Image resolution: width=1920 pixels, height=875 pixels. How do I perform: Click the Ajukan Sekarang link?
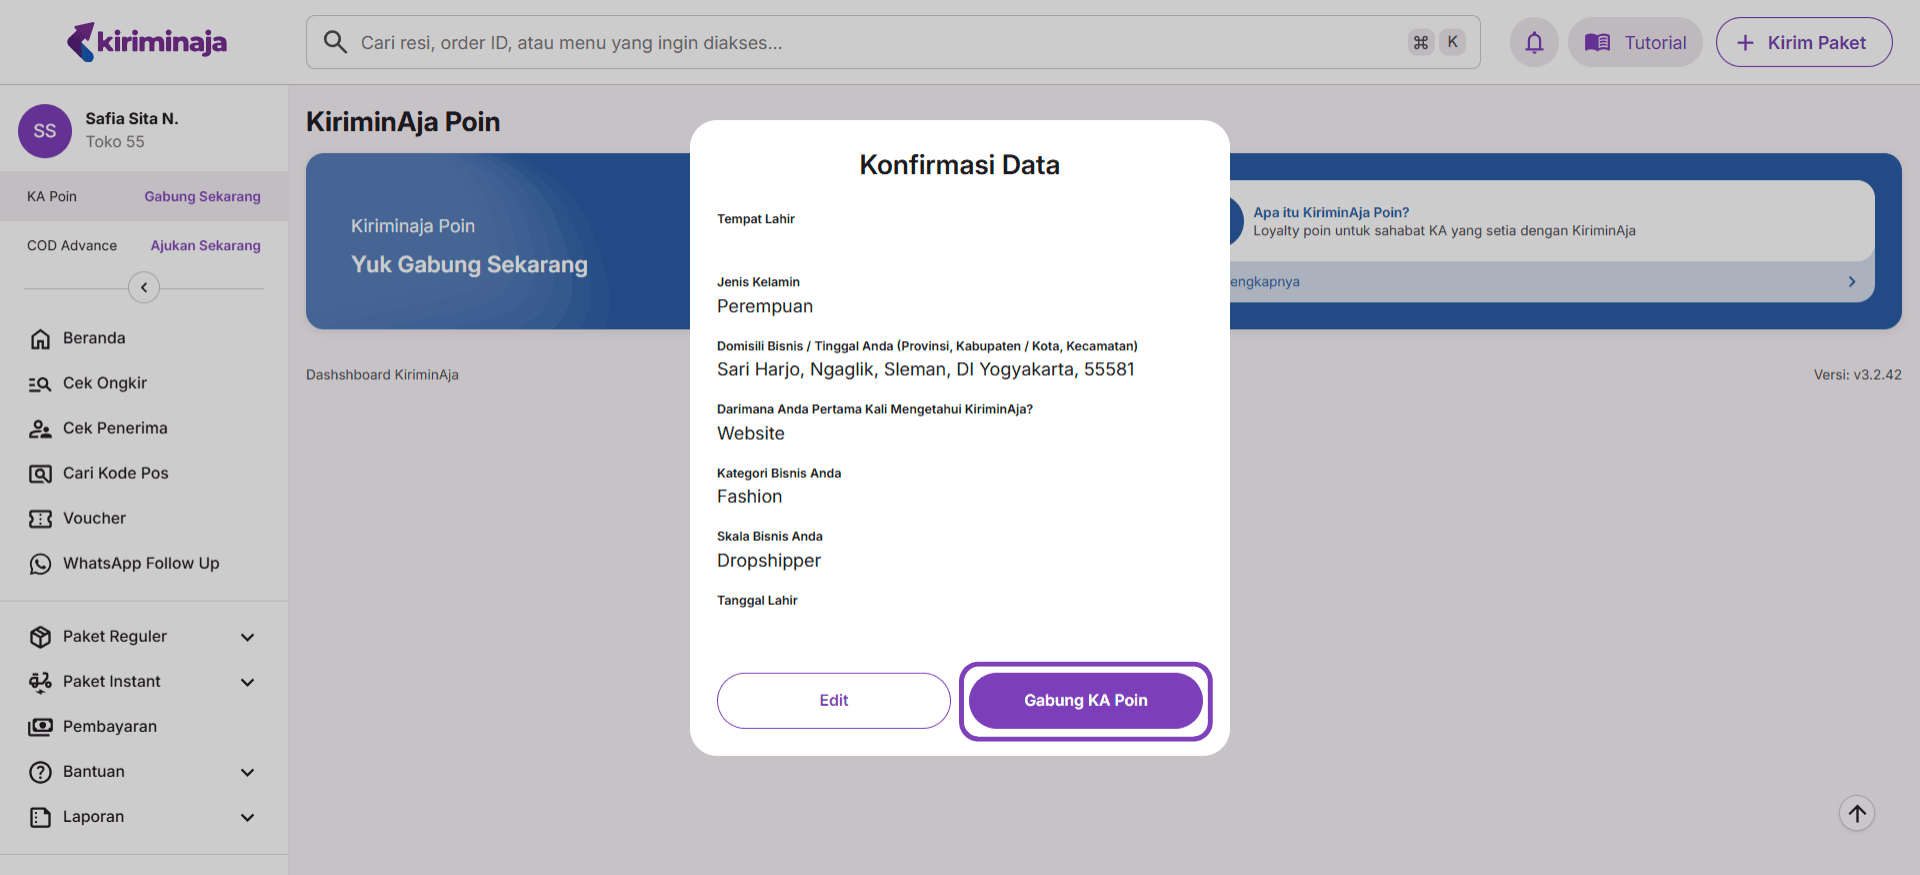coord(205,246)
